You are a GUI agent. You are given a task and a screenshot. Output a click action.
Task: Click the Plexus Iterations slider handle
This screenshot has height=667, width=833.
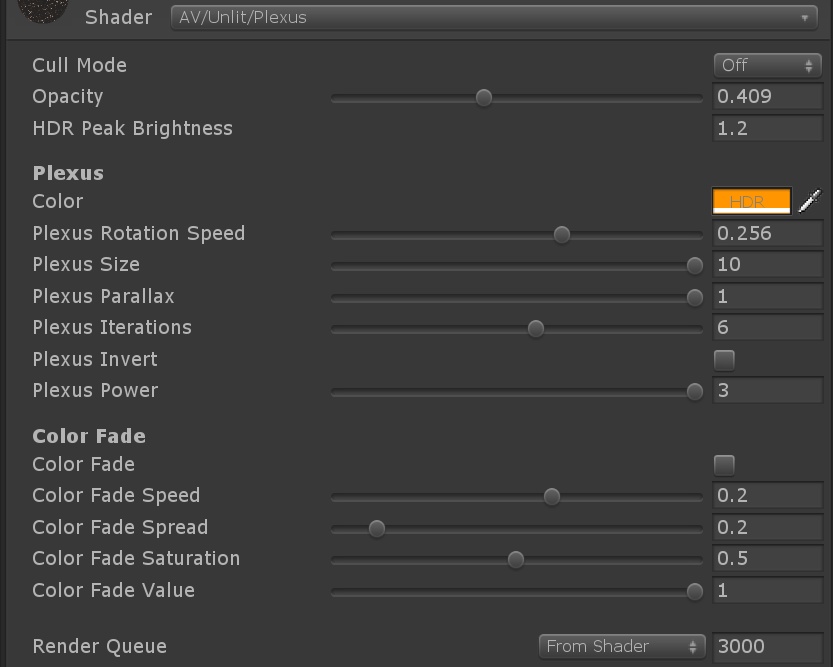click(536, 328)
